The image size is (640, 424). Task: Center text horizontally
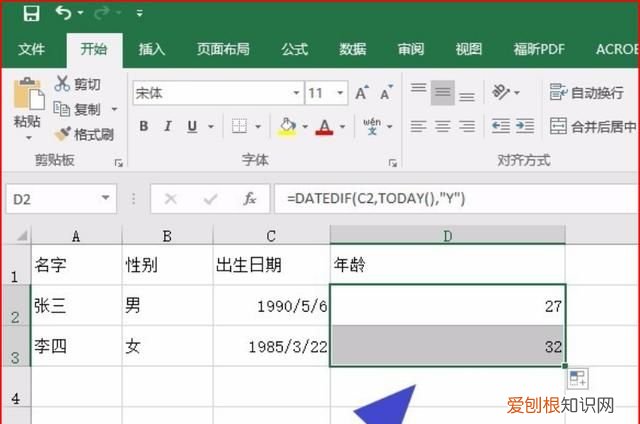(442, 127)
